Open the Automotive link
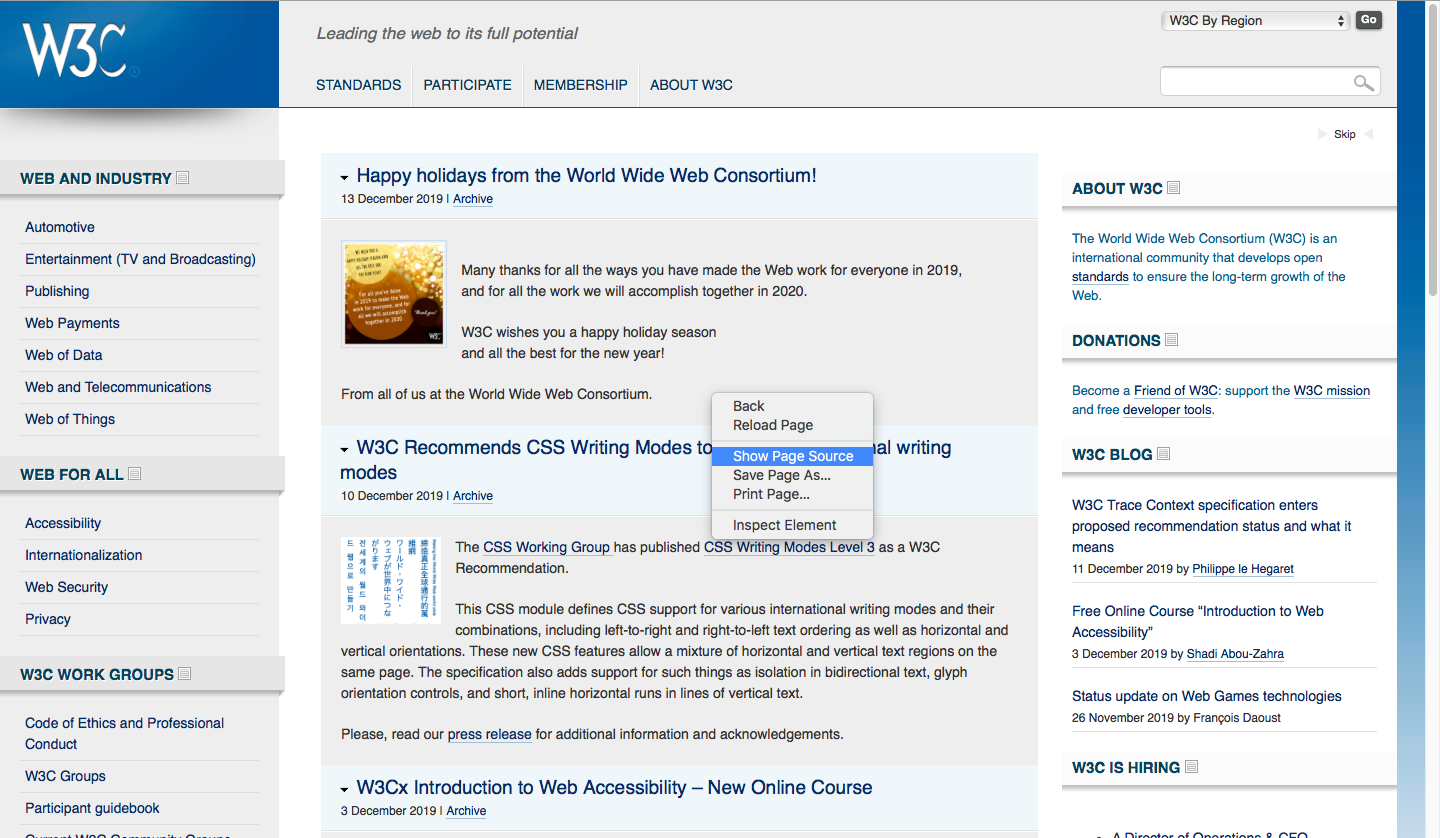The width and height of the screenshot is (1440, 838). pos(60,227)
